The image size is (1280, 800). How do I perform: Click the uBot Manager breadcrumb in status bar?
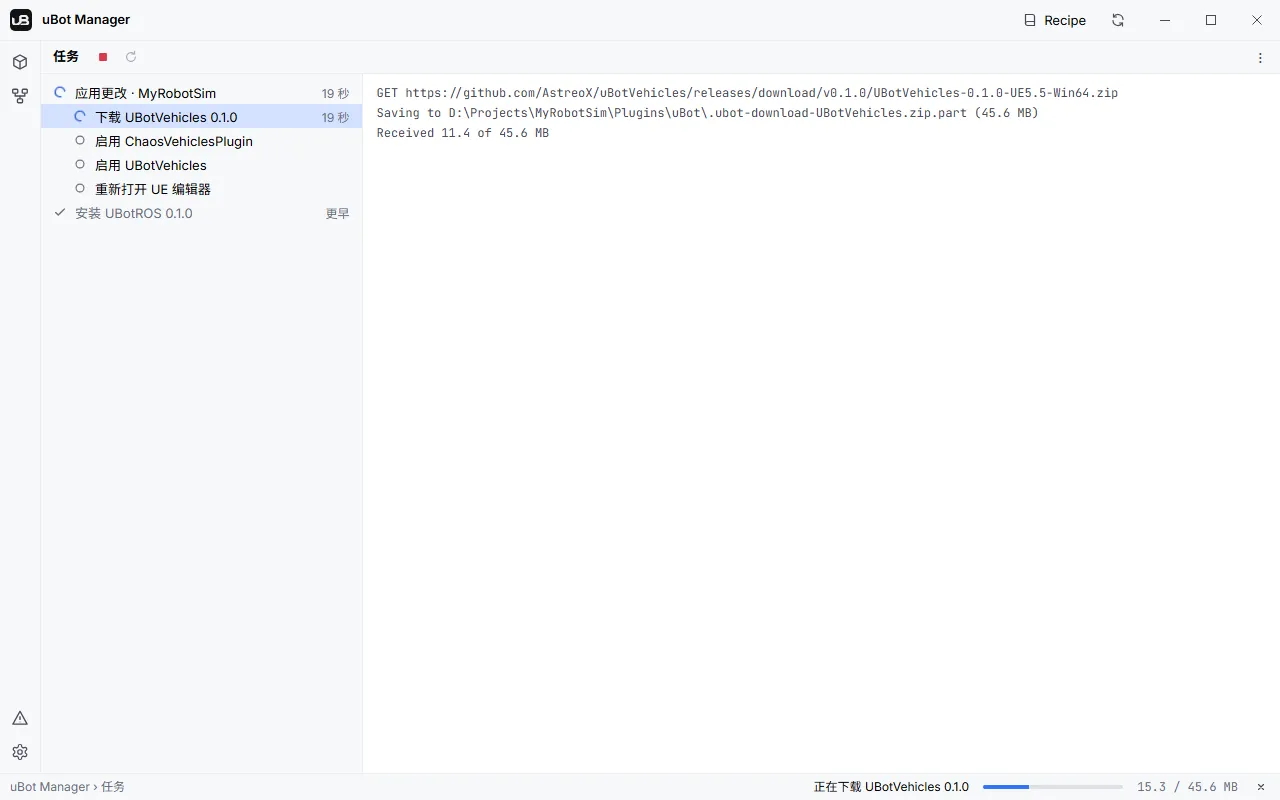50,787
